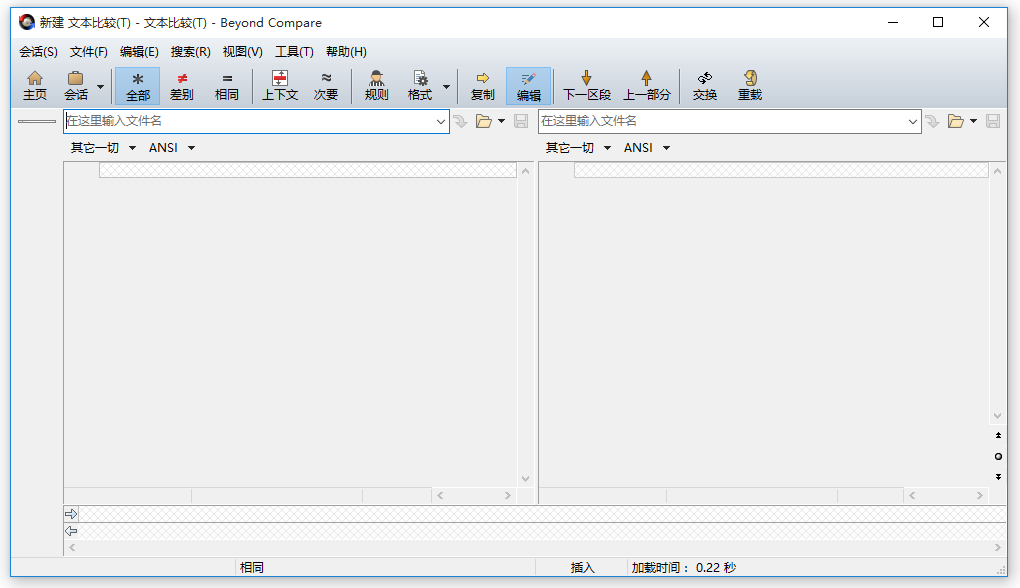Screen dimensions: 1020x588
Task: Click the 复制 copy toolbar button
Action: click(483, 86)
